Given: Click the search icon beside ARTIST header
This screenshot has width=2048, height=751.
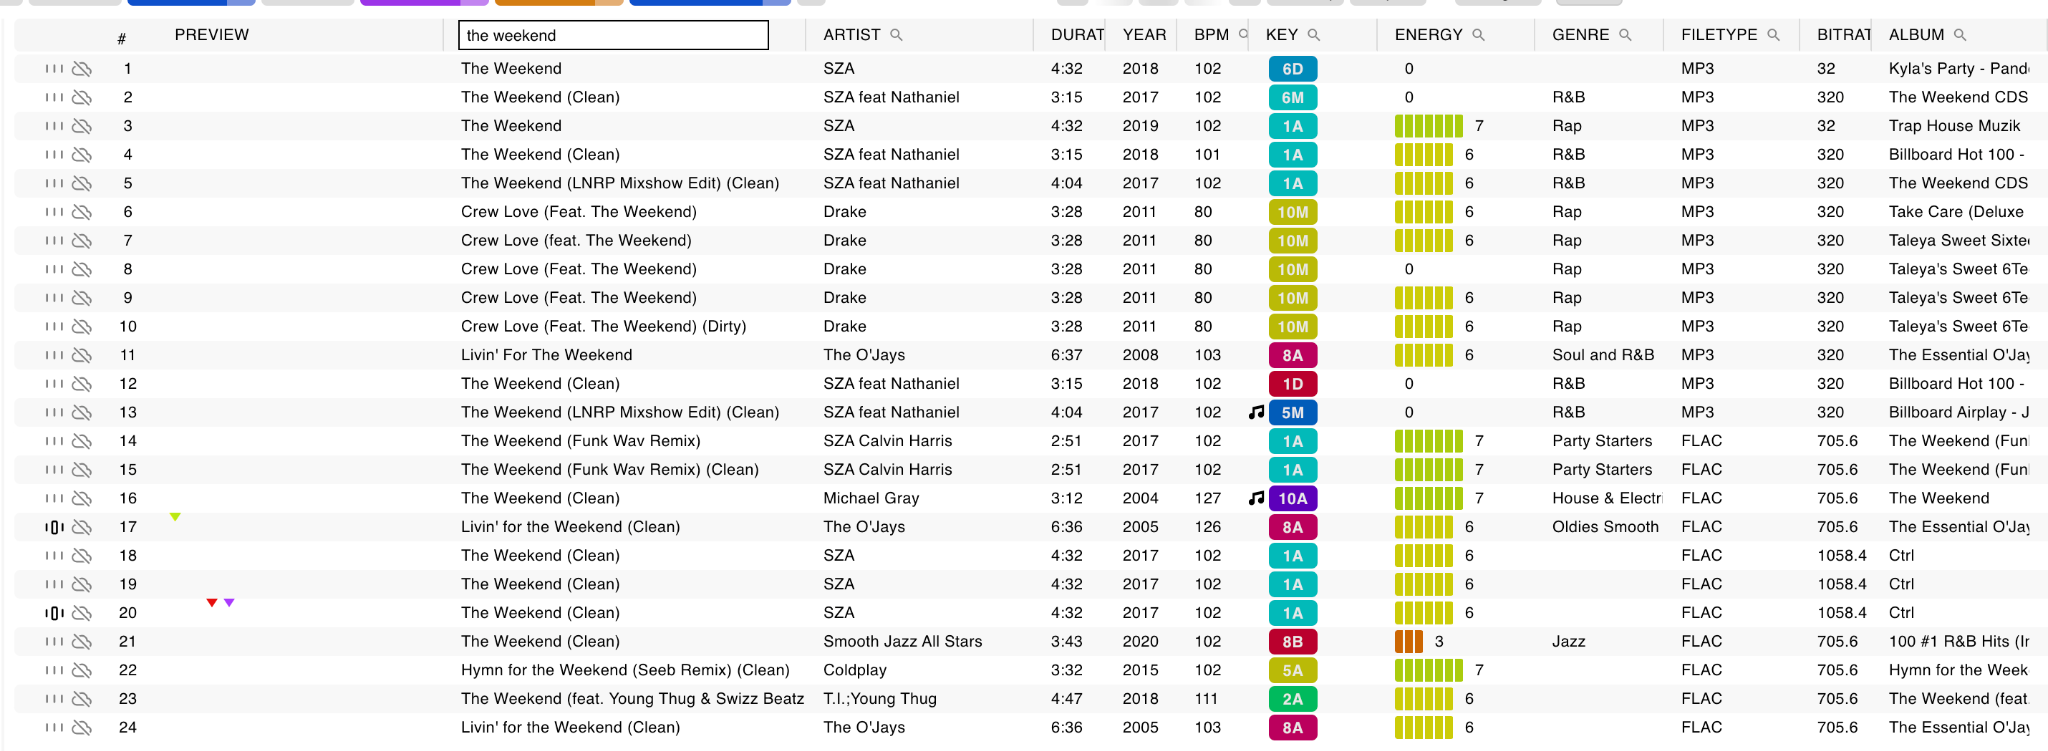Looking at the screenshot, I should click(x=896, y=35).
